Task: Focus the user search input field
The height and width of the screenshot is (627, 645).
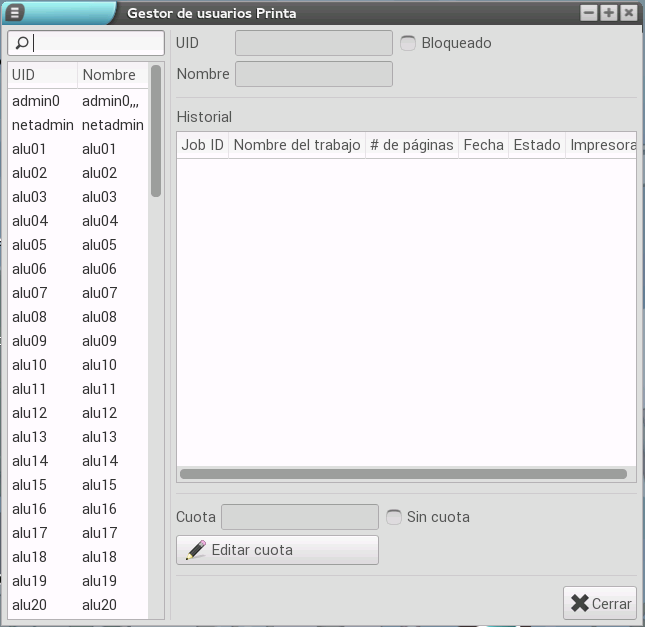Action: tap(97, 43)
